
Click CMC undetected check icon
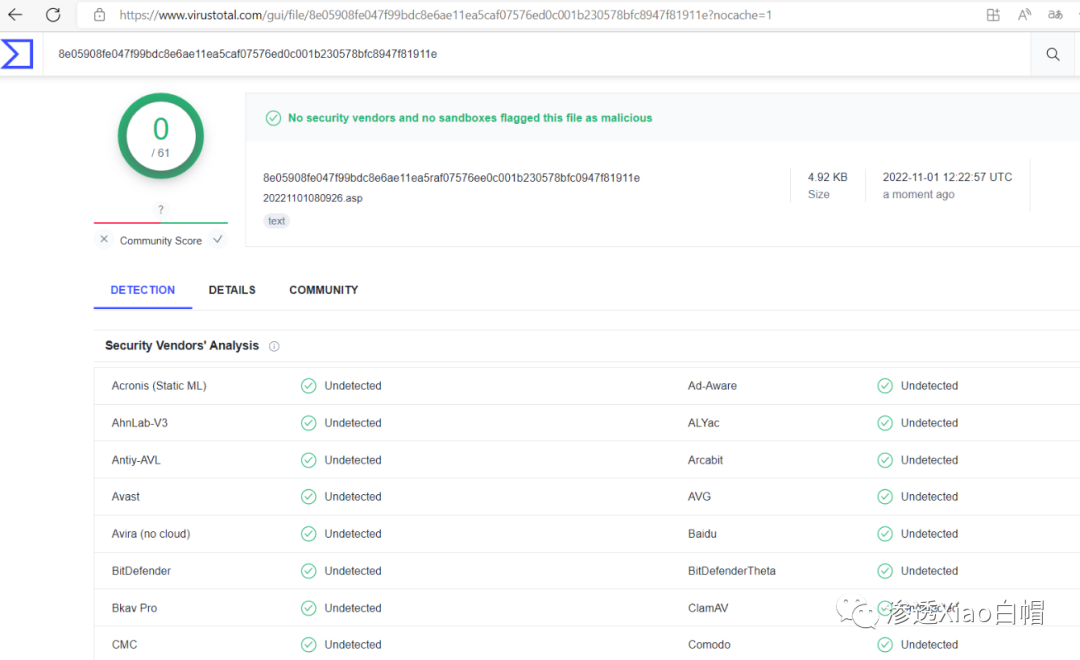point(309,645)
